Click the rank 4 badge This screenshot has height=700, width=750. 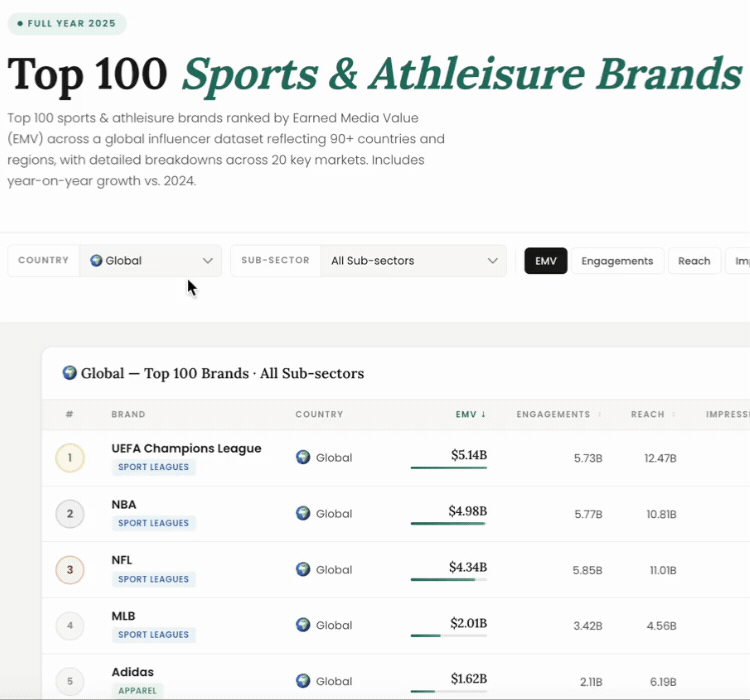point(70,625)
